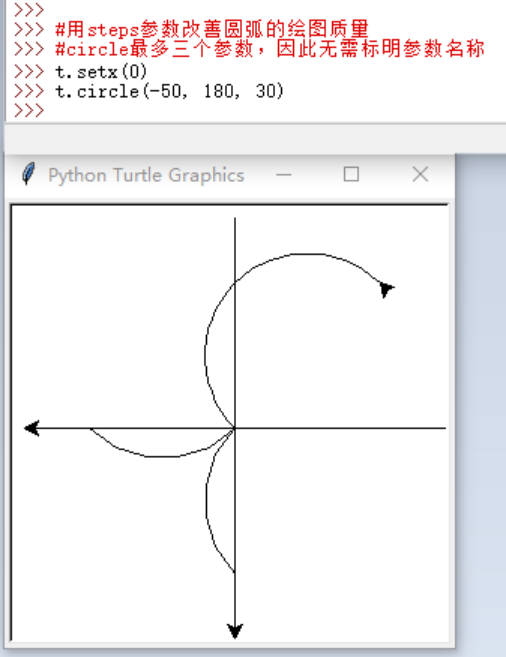This screenshot has height=657, width=506.
Task: Select the Python Turtle Graphics title text
Action: click(146, 175)
